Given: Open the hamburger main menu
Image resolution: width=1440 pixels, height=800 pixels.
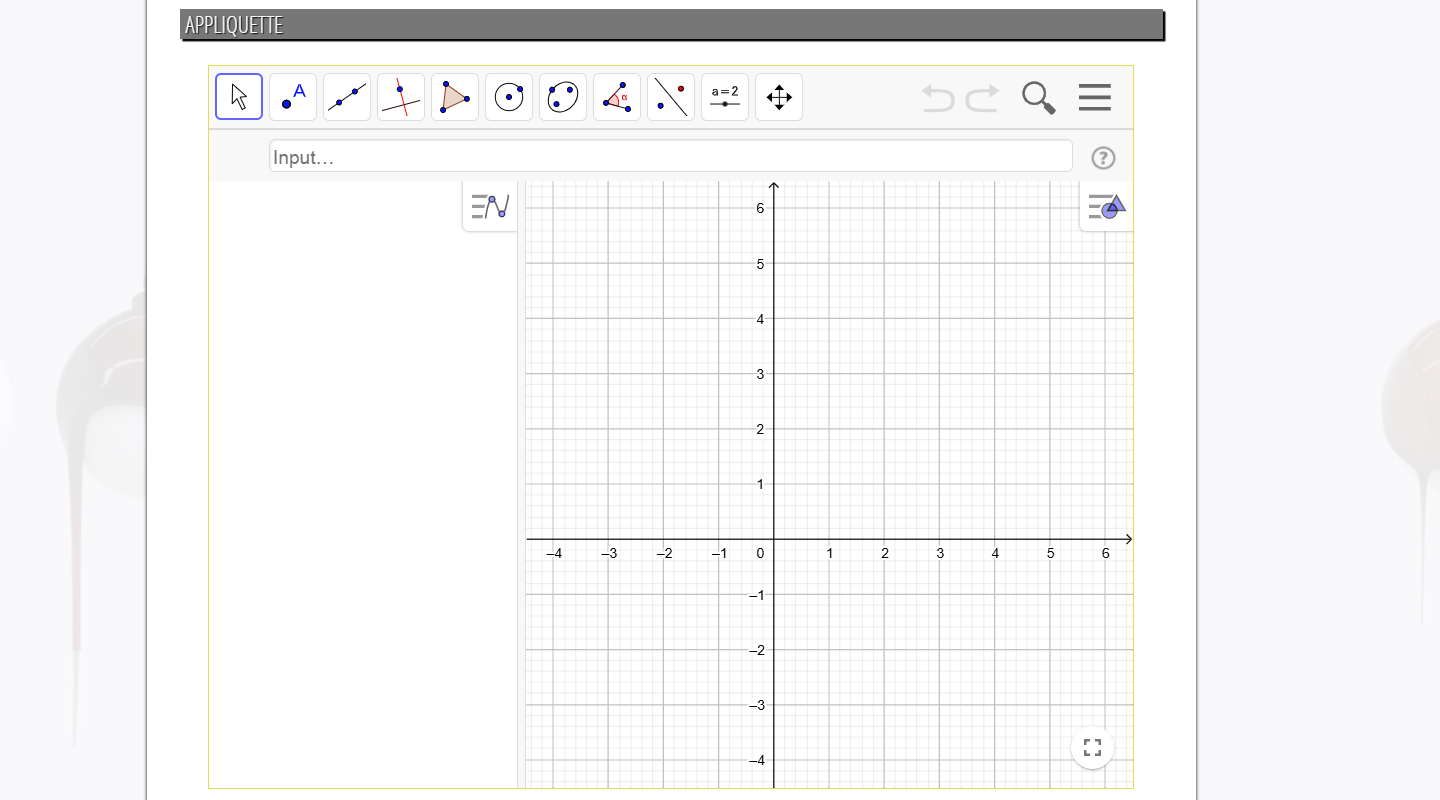Looking at the screenshot, I should 1095,97.
